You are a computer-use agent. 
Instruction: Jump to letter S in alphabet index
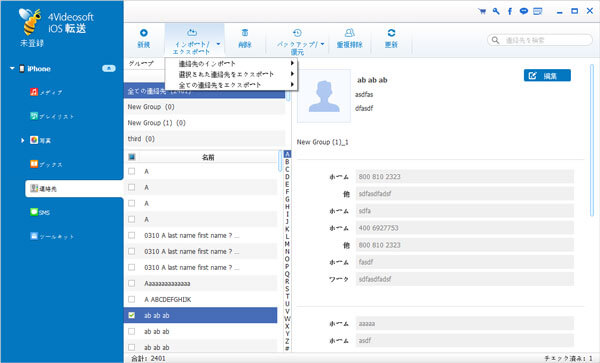(x=287, y=289)
